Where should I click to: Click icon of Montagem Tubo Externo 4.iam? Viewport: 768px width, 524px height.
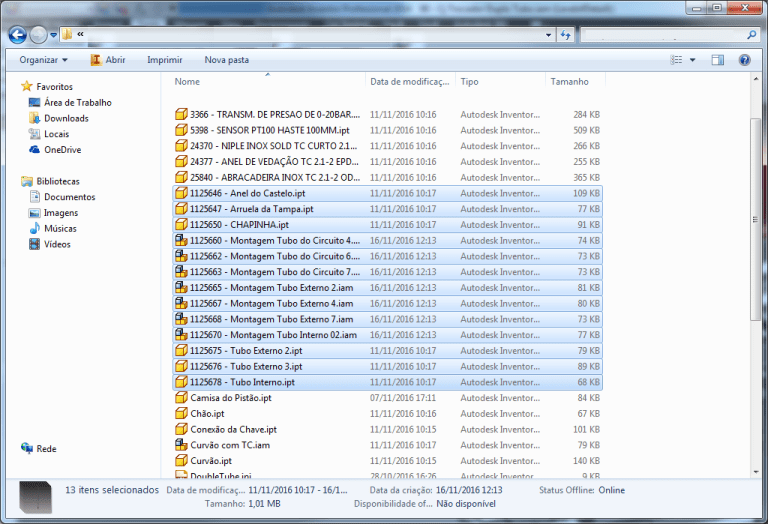[x=181, y=303]
